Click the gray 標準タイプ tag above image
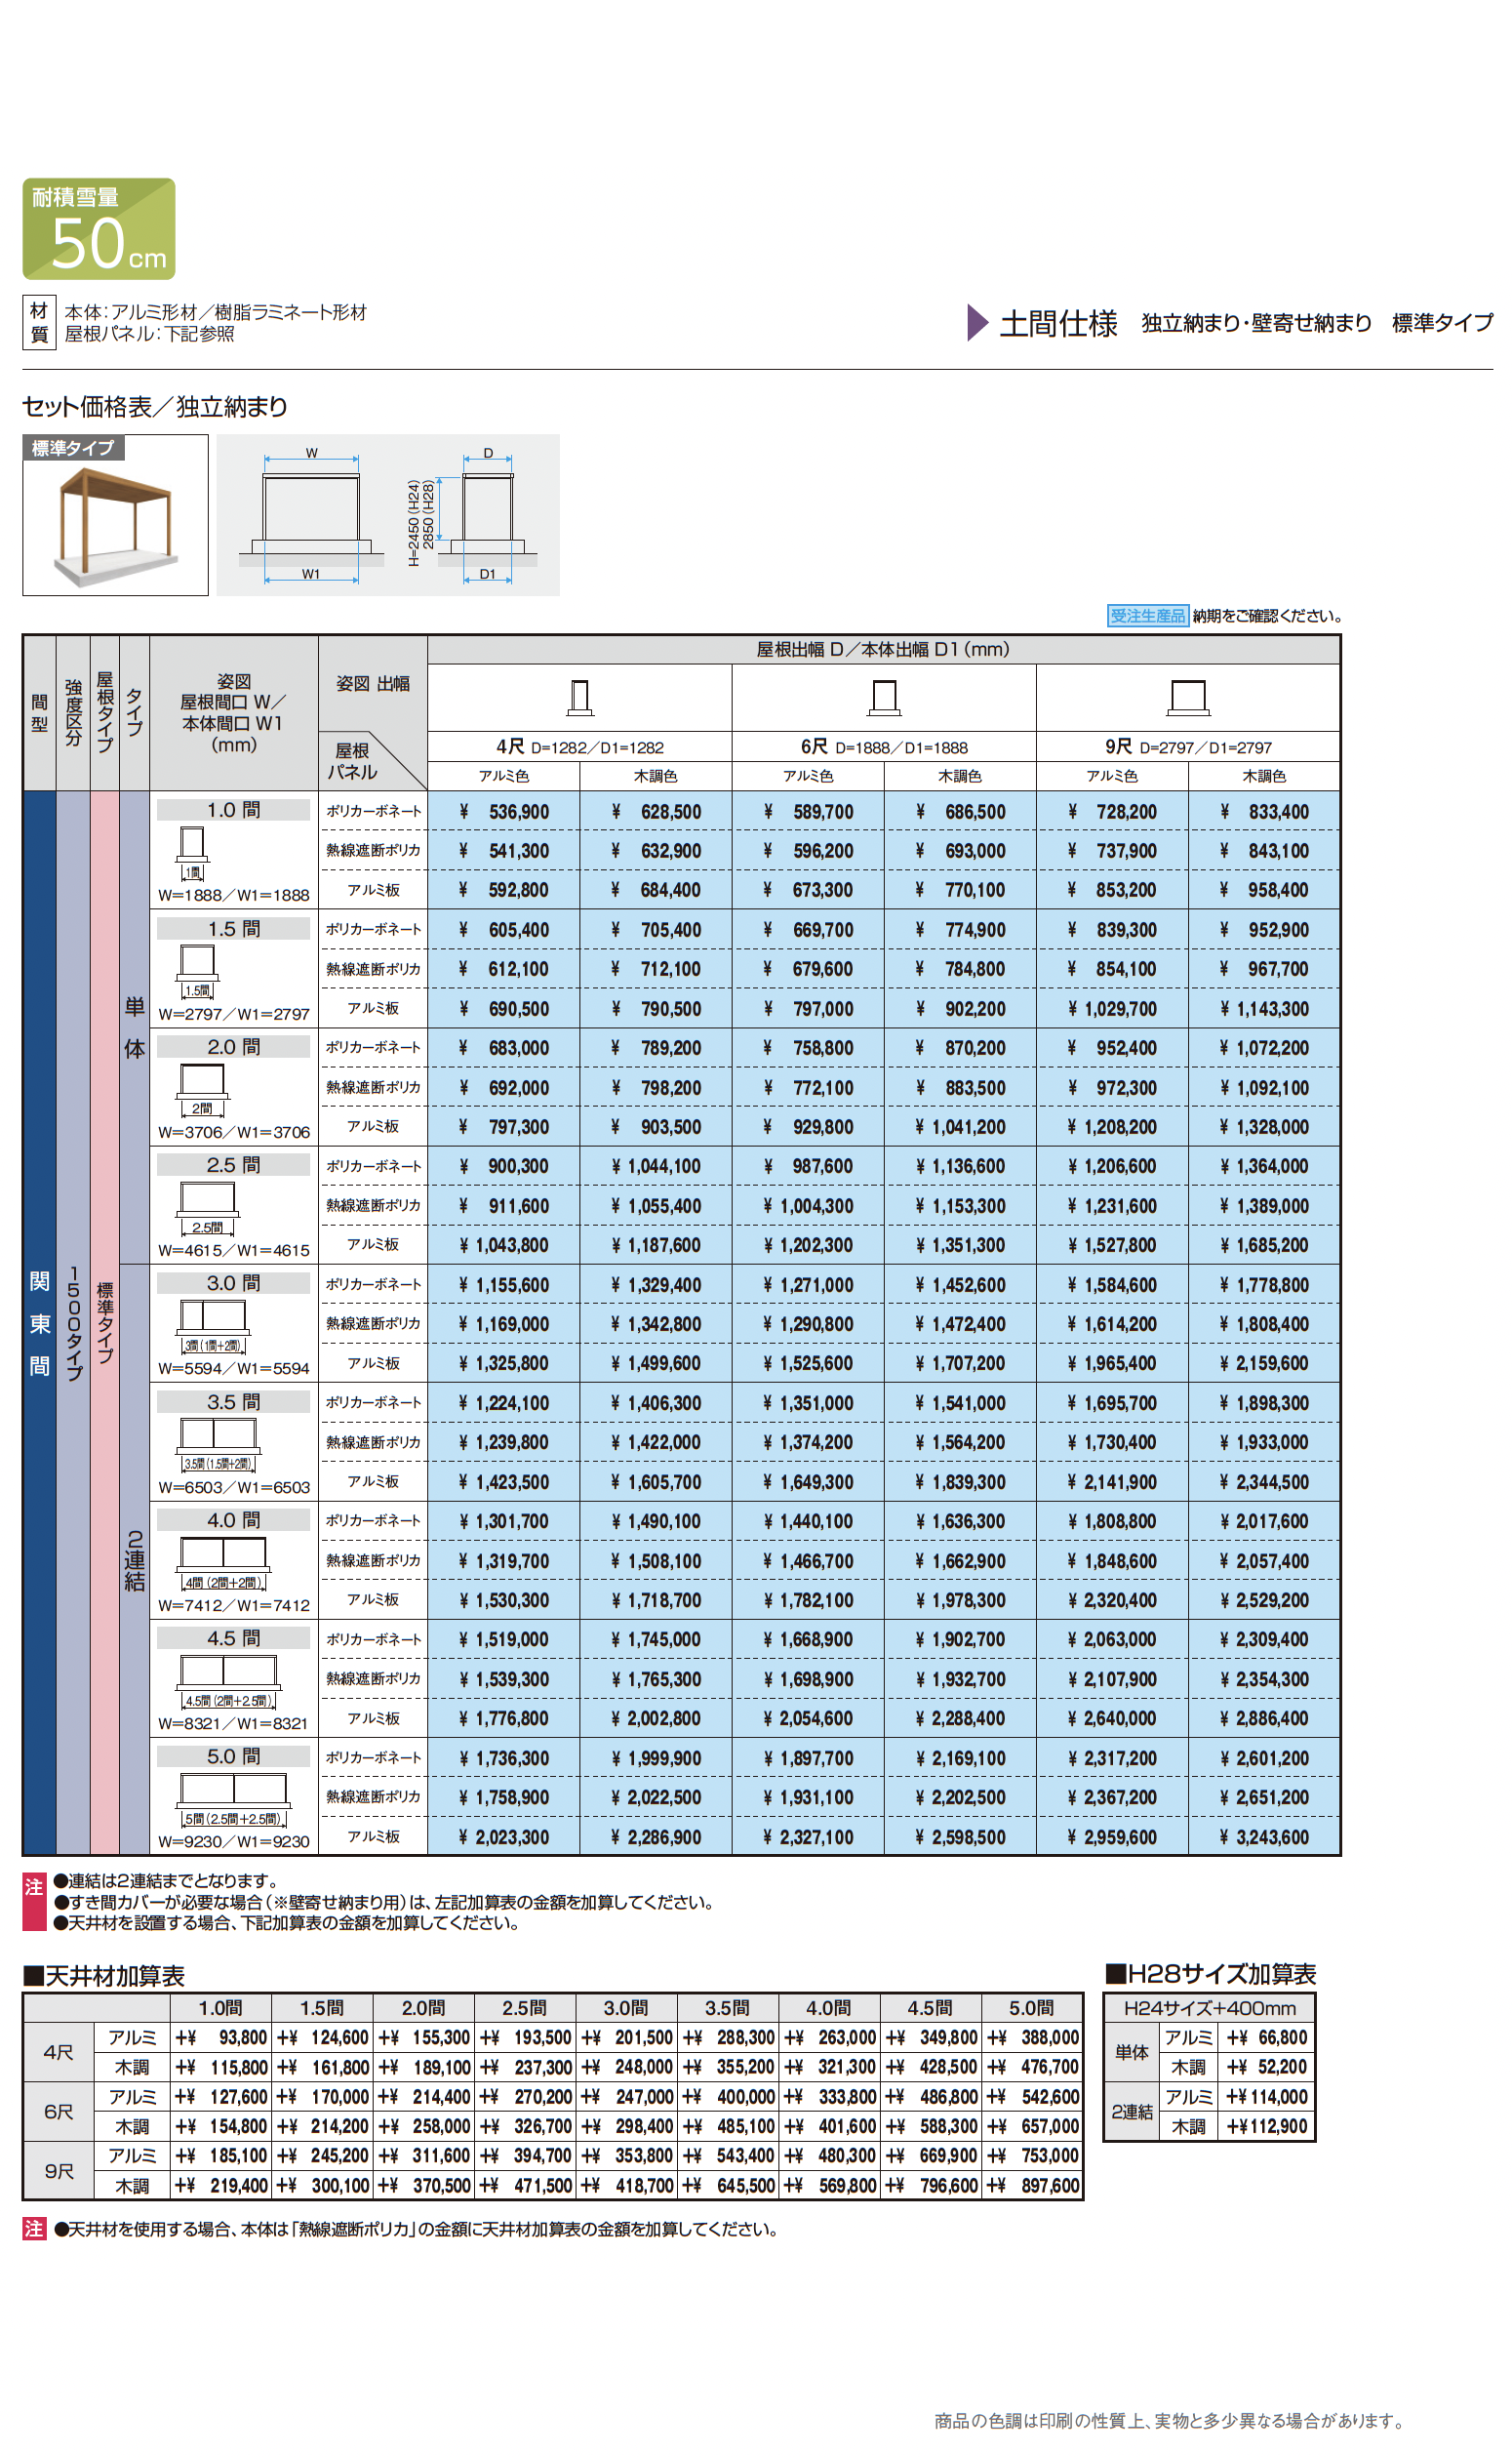This screenshot has width=1512, height=2457. click(73, 448)
